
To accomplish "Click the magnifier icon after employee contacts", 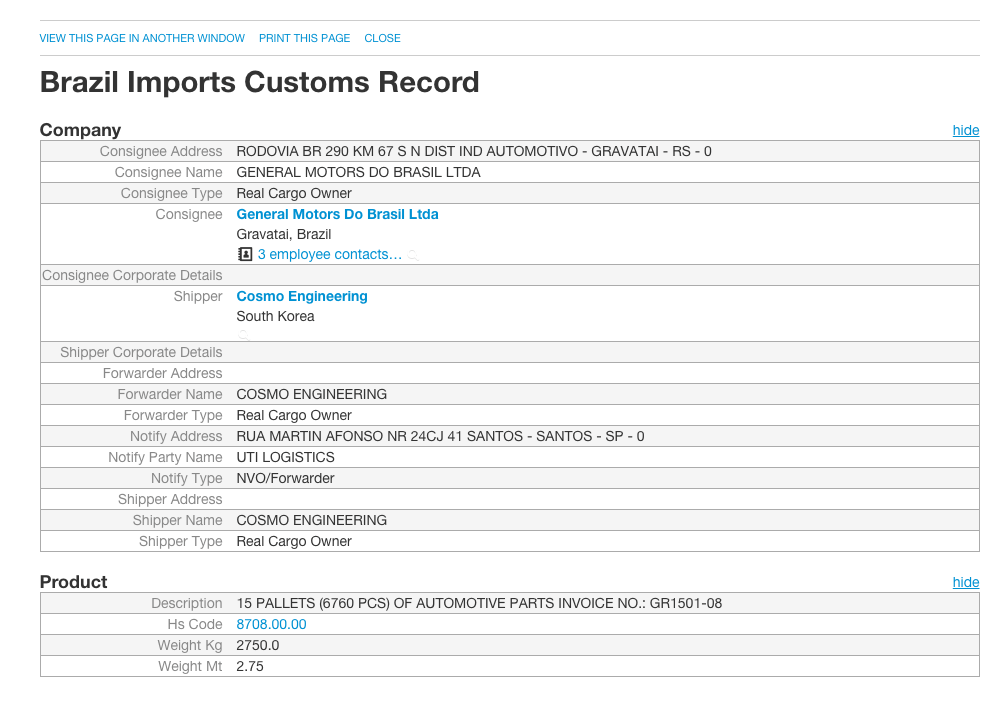I will pos(413,255).
